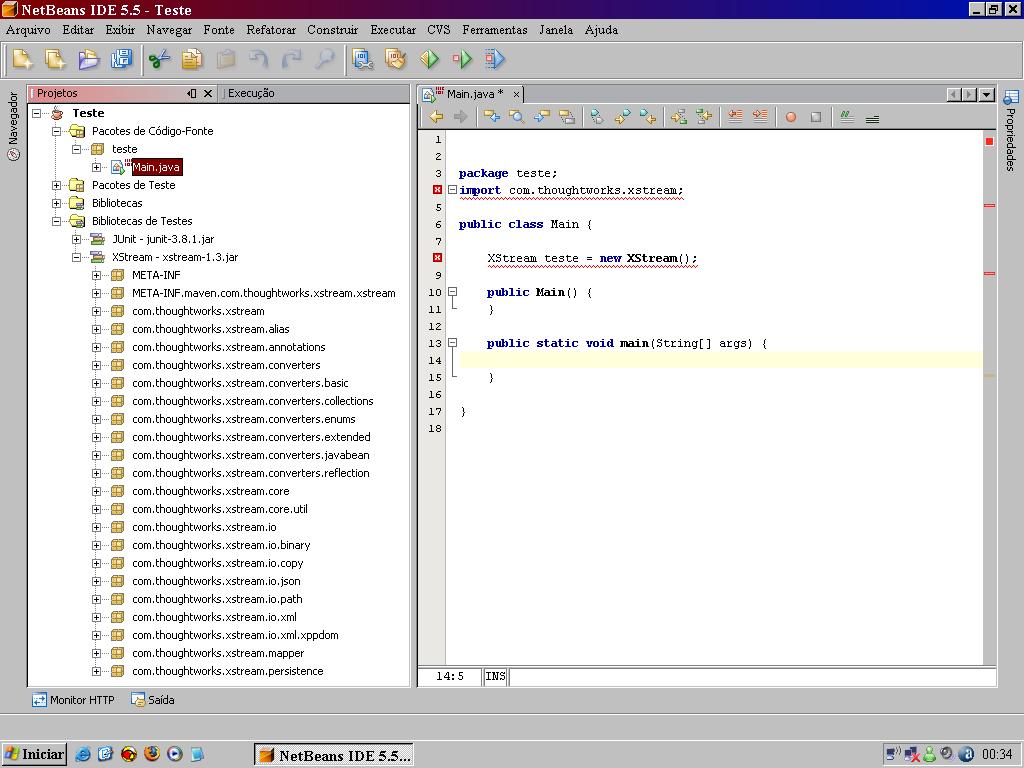The image size is (1024, 768).
Task: Click error marker on line 4 gutter
Action: tap(438, 190)
